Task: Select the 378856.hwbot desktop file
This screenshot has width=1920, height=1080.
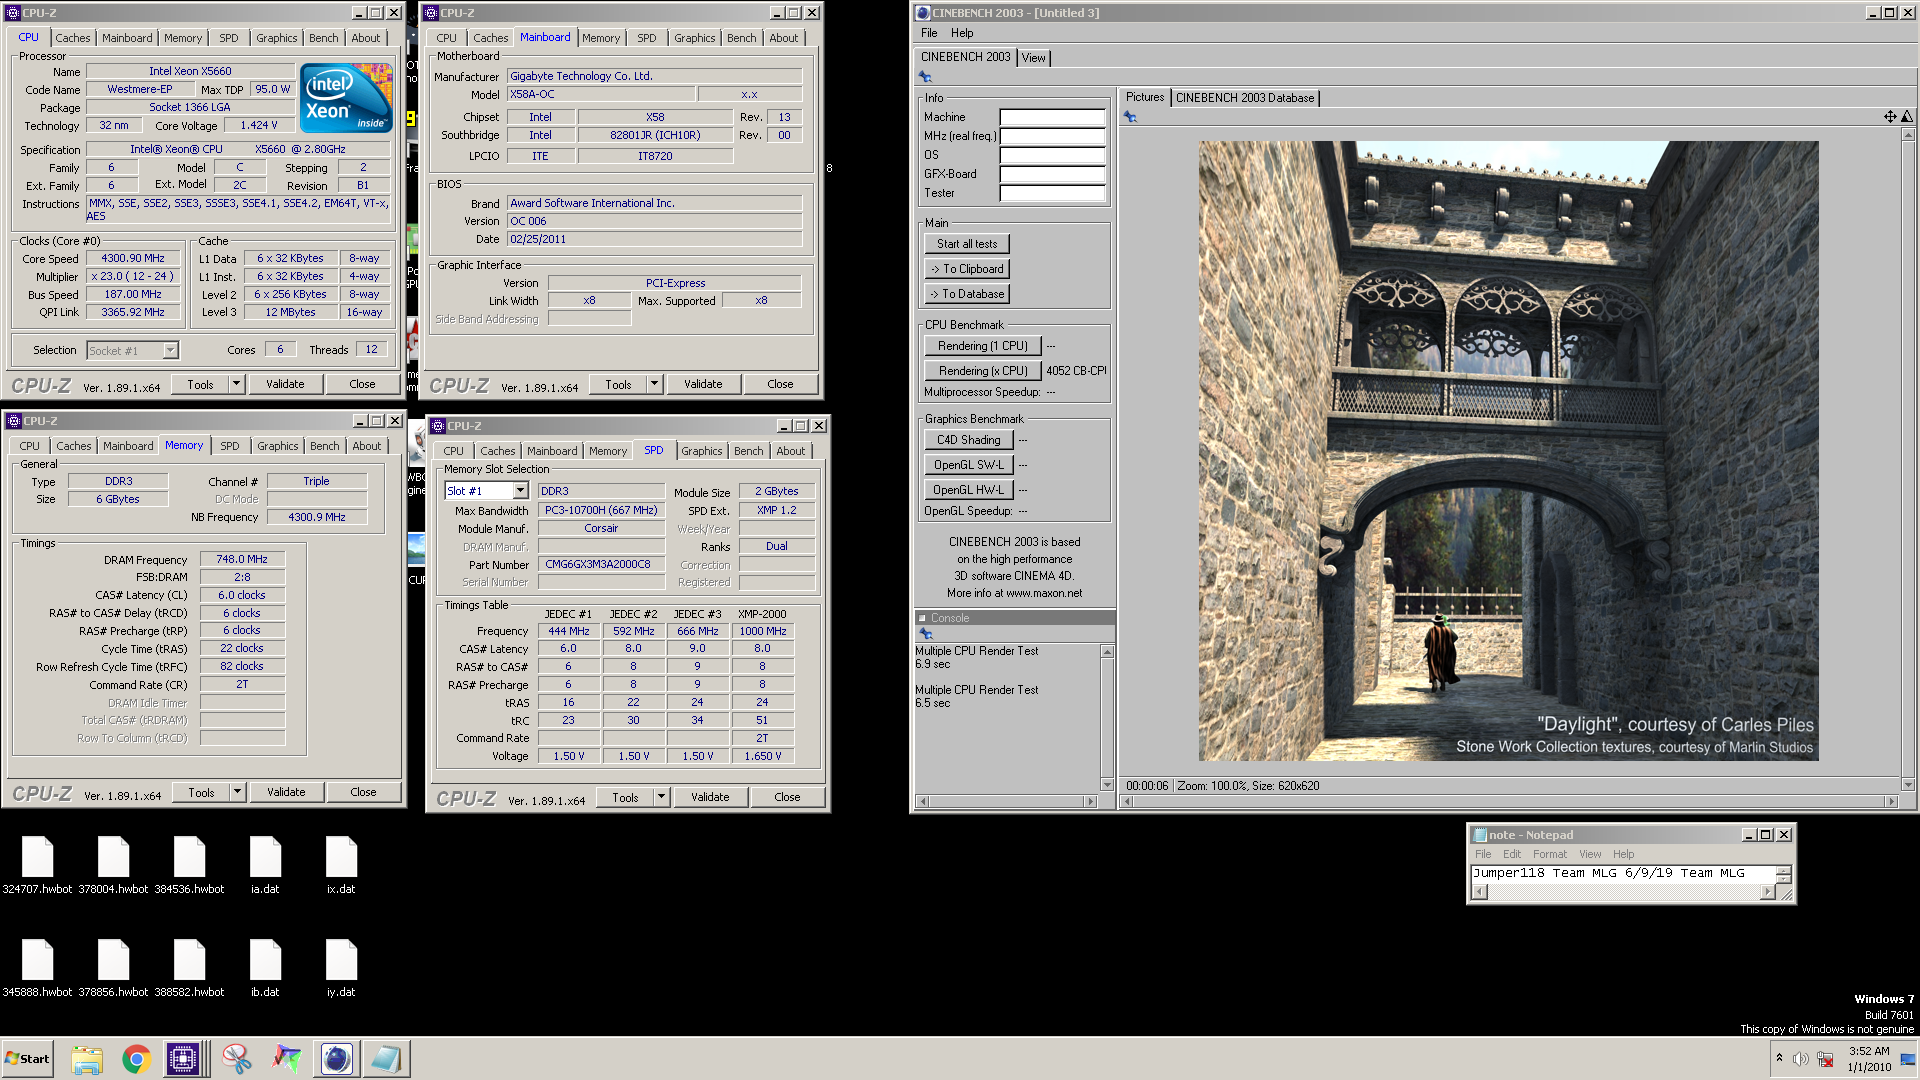Action: coord(113,968)
